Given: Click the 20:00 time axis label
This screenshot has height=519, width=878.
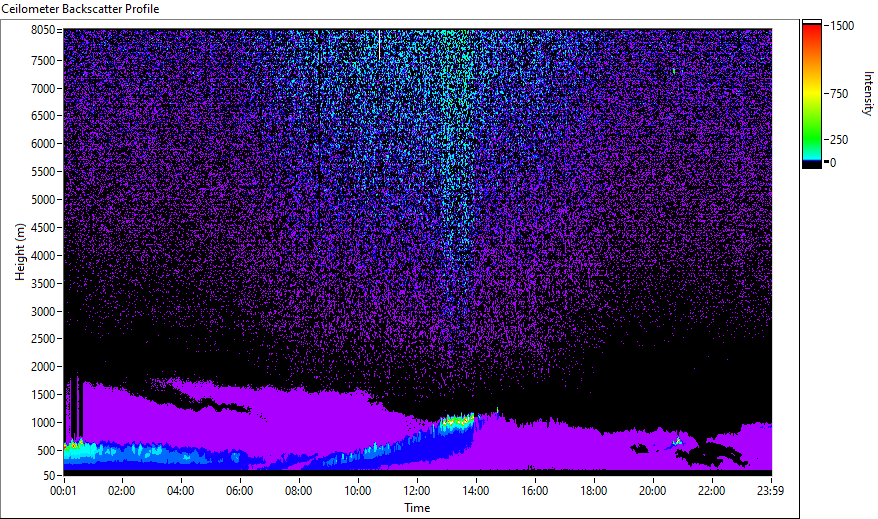Looking at the screenshot, I should pyautogui.click(x=653, y=491).
